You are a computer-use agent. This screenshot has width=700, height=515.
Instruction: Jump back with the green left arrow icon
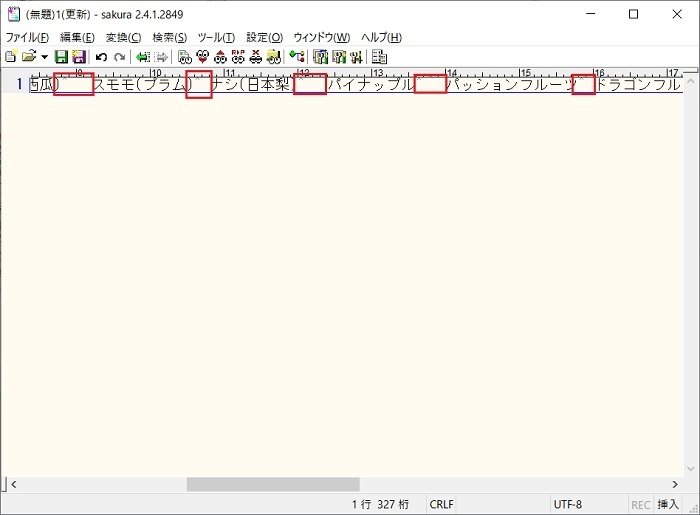point(143,57)
